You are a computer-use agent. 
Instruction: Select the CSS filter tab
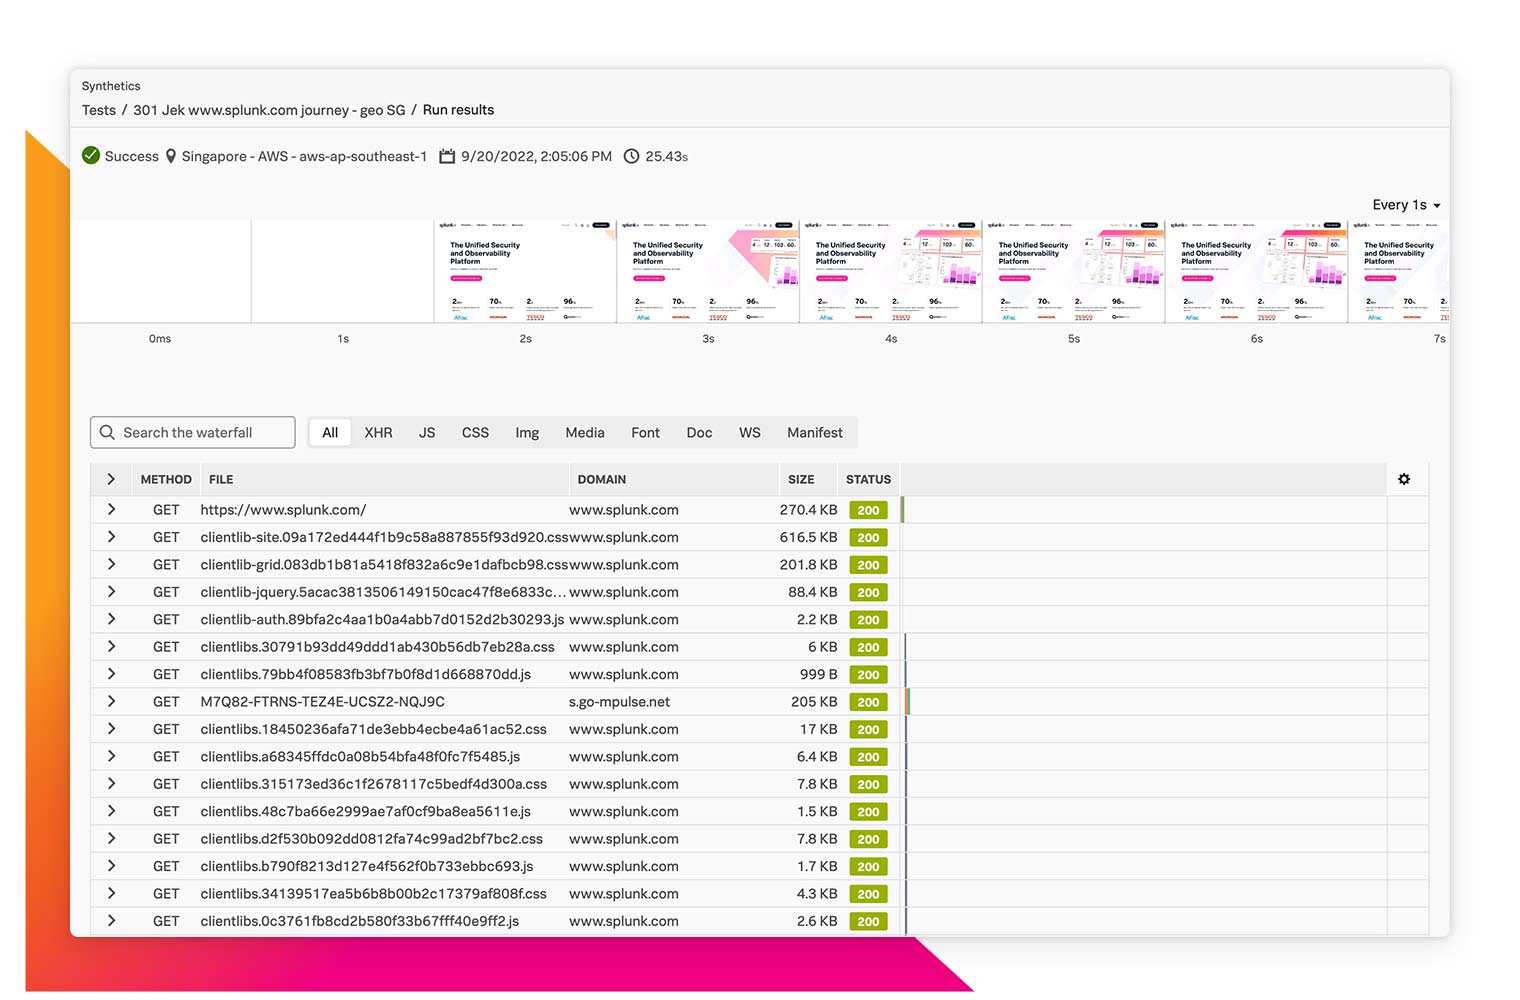pyautogui.click(x=475, y=432)
